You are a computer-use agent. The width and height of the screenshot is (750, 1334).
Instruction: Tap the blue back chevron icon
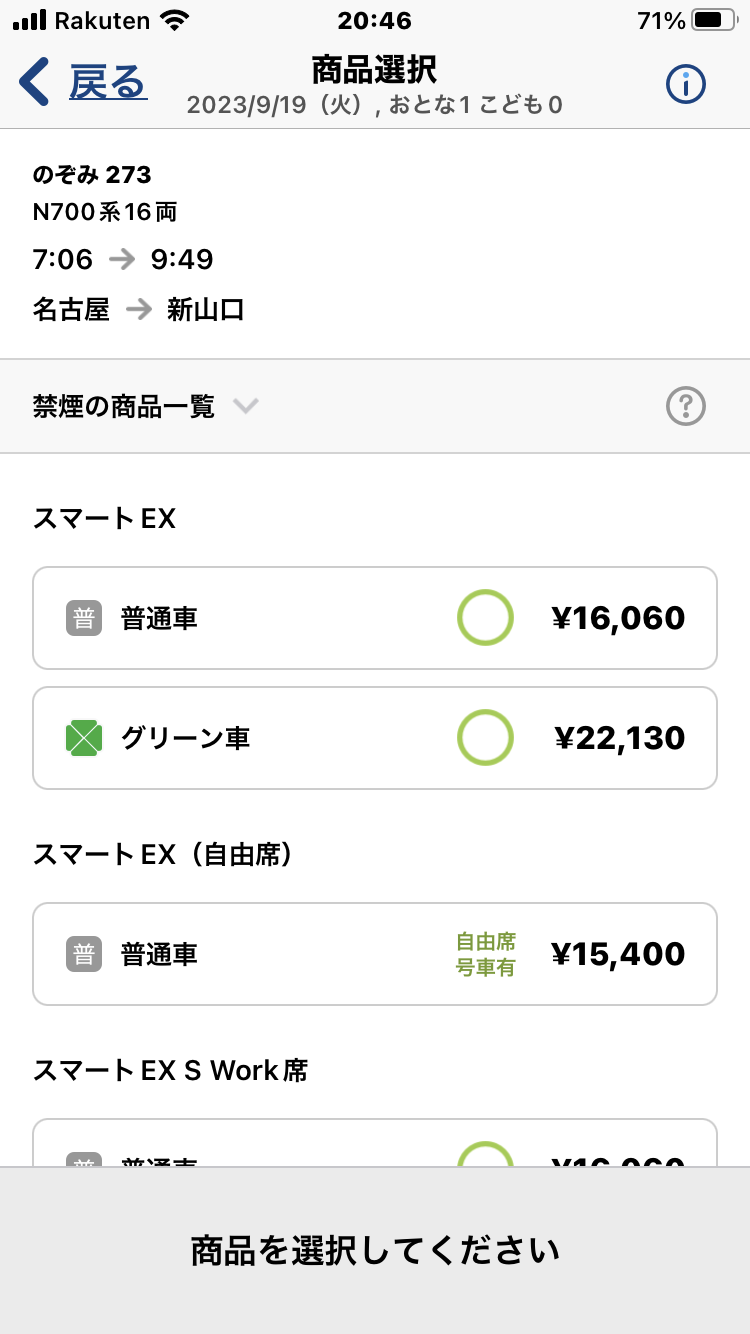[34, 82]
